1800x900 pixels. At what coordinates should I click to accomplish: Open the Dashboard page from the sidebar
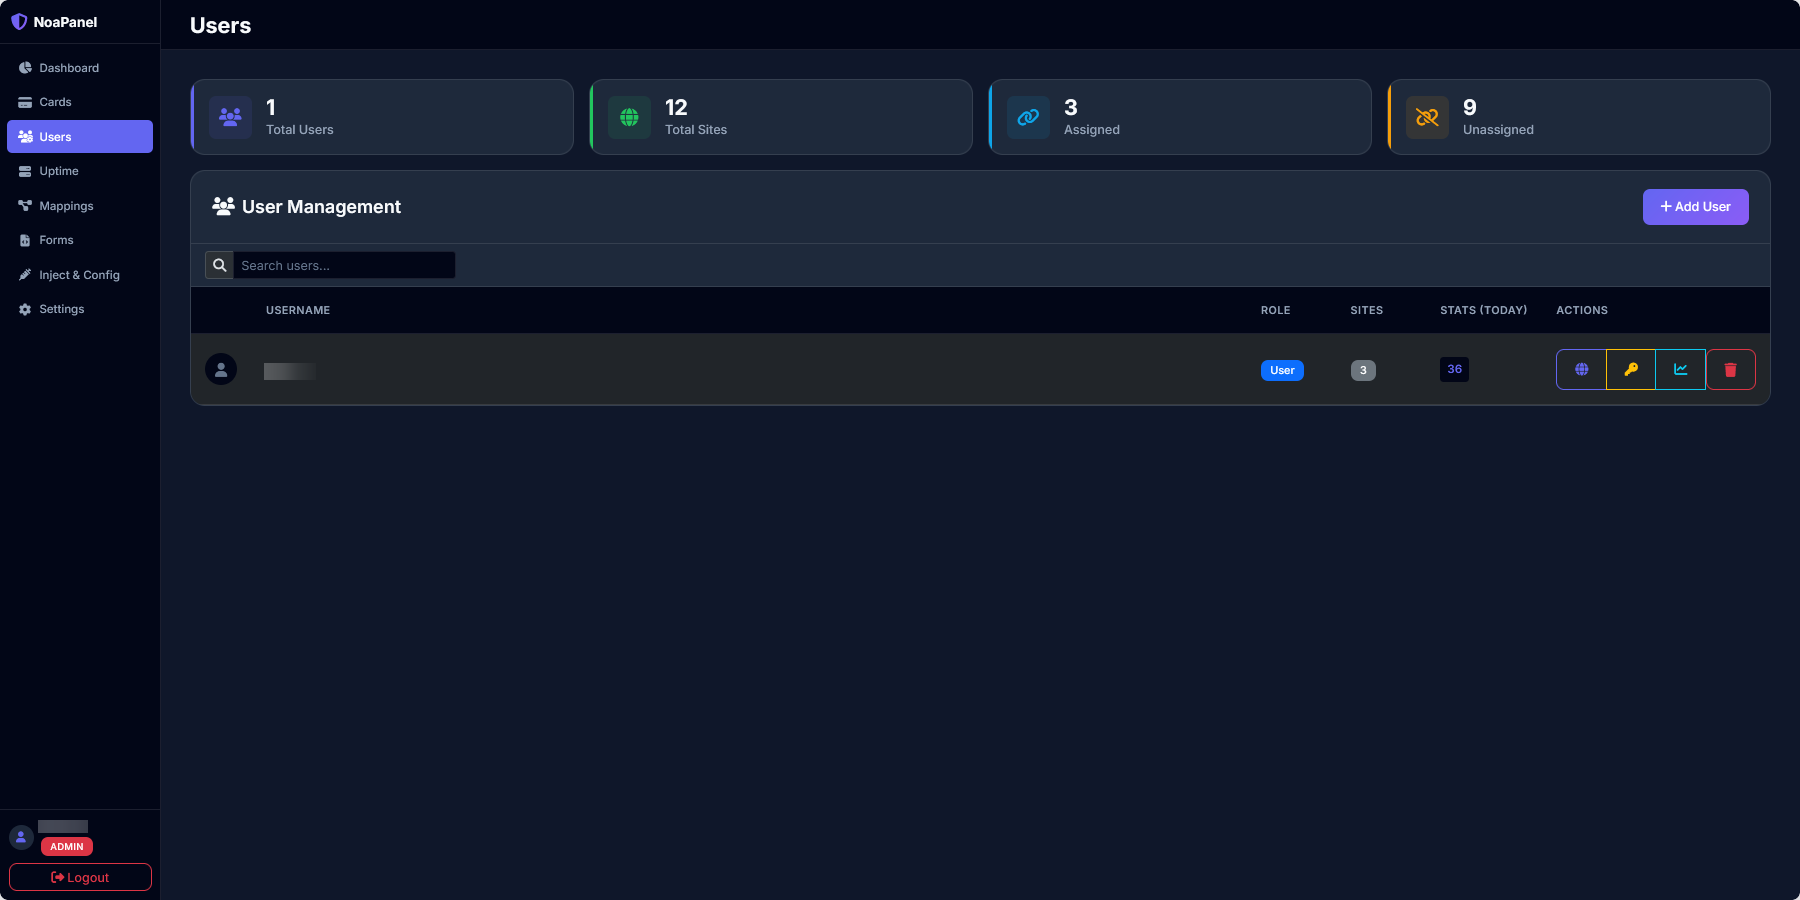coord(69,68)
